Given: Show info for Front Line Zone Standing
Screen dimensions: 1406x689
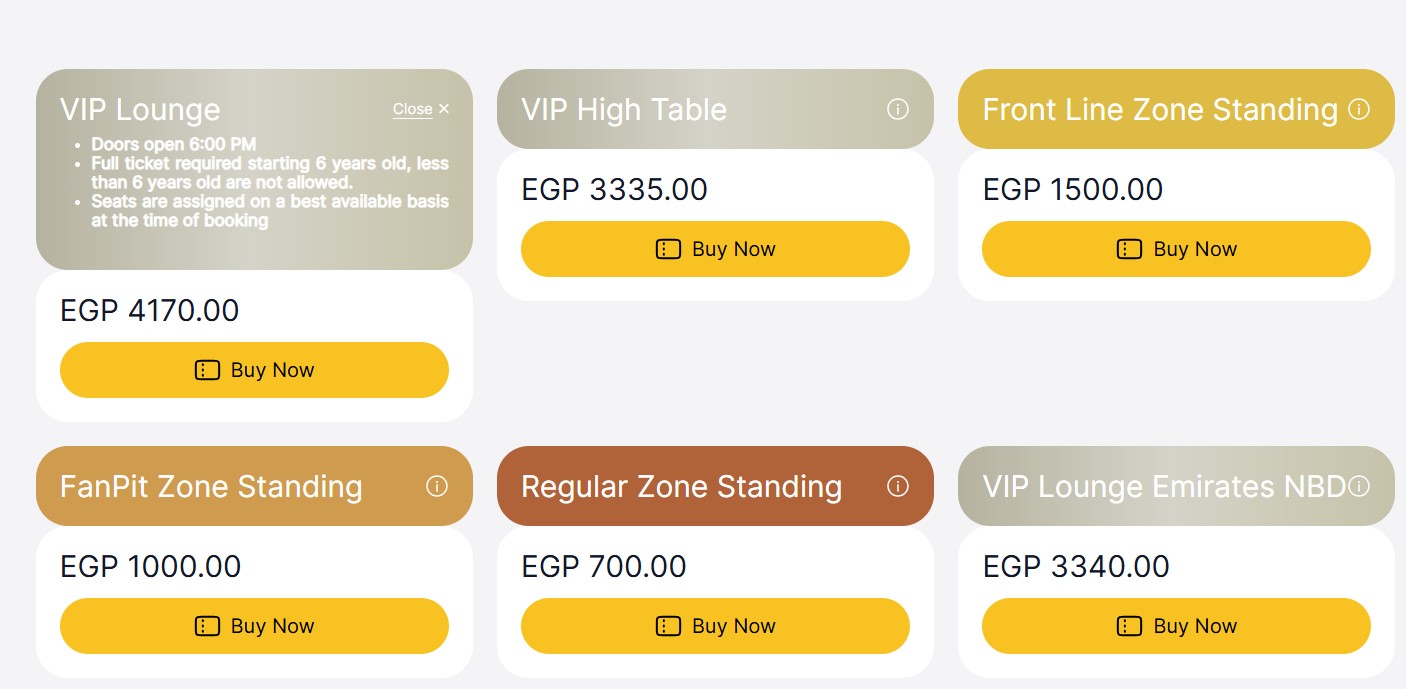Looking at the screenshot, I should [x=1359, y=109].
